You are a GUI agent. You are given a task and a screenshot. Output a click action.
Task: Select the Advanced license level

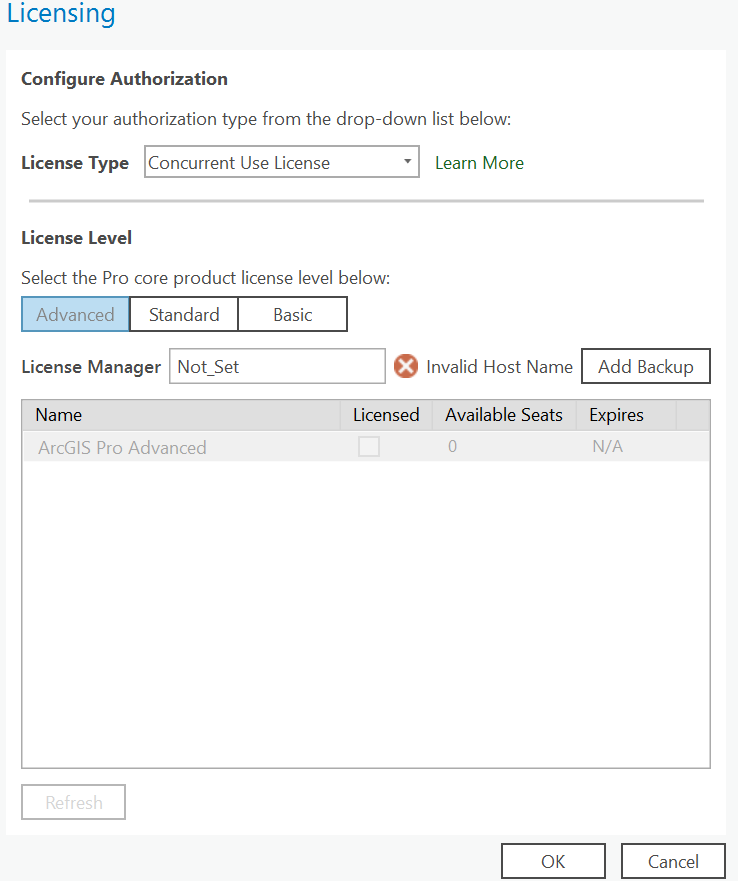tap(75, 314)
